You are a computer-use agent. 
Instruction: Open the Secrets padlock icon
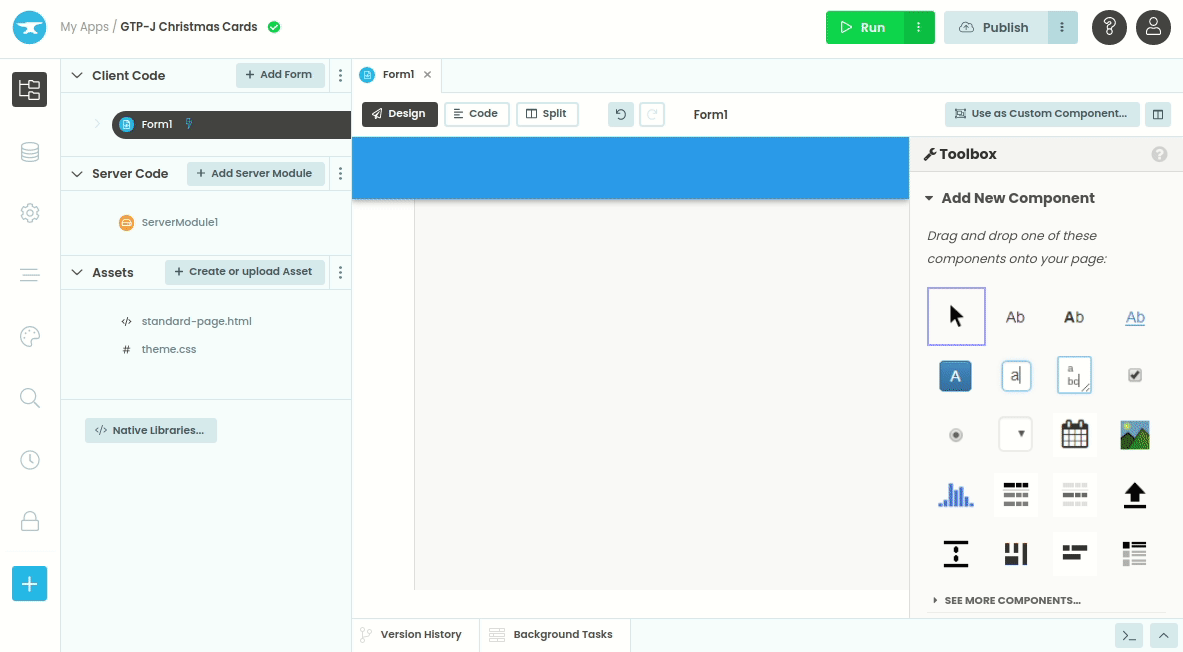[x=29, y=521]
